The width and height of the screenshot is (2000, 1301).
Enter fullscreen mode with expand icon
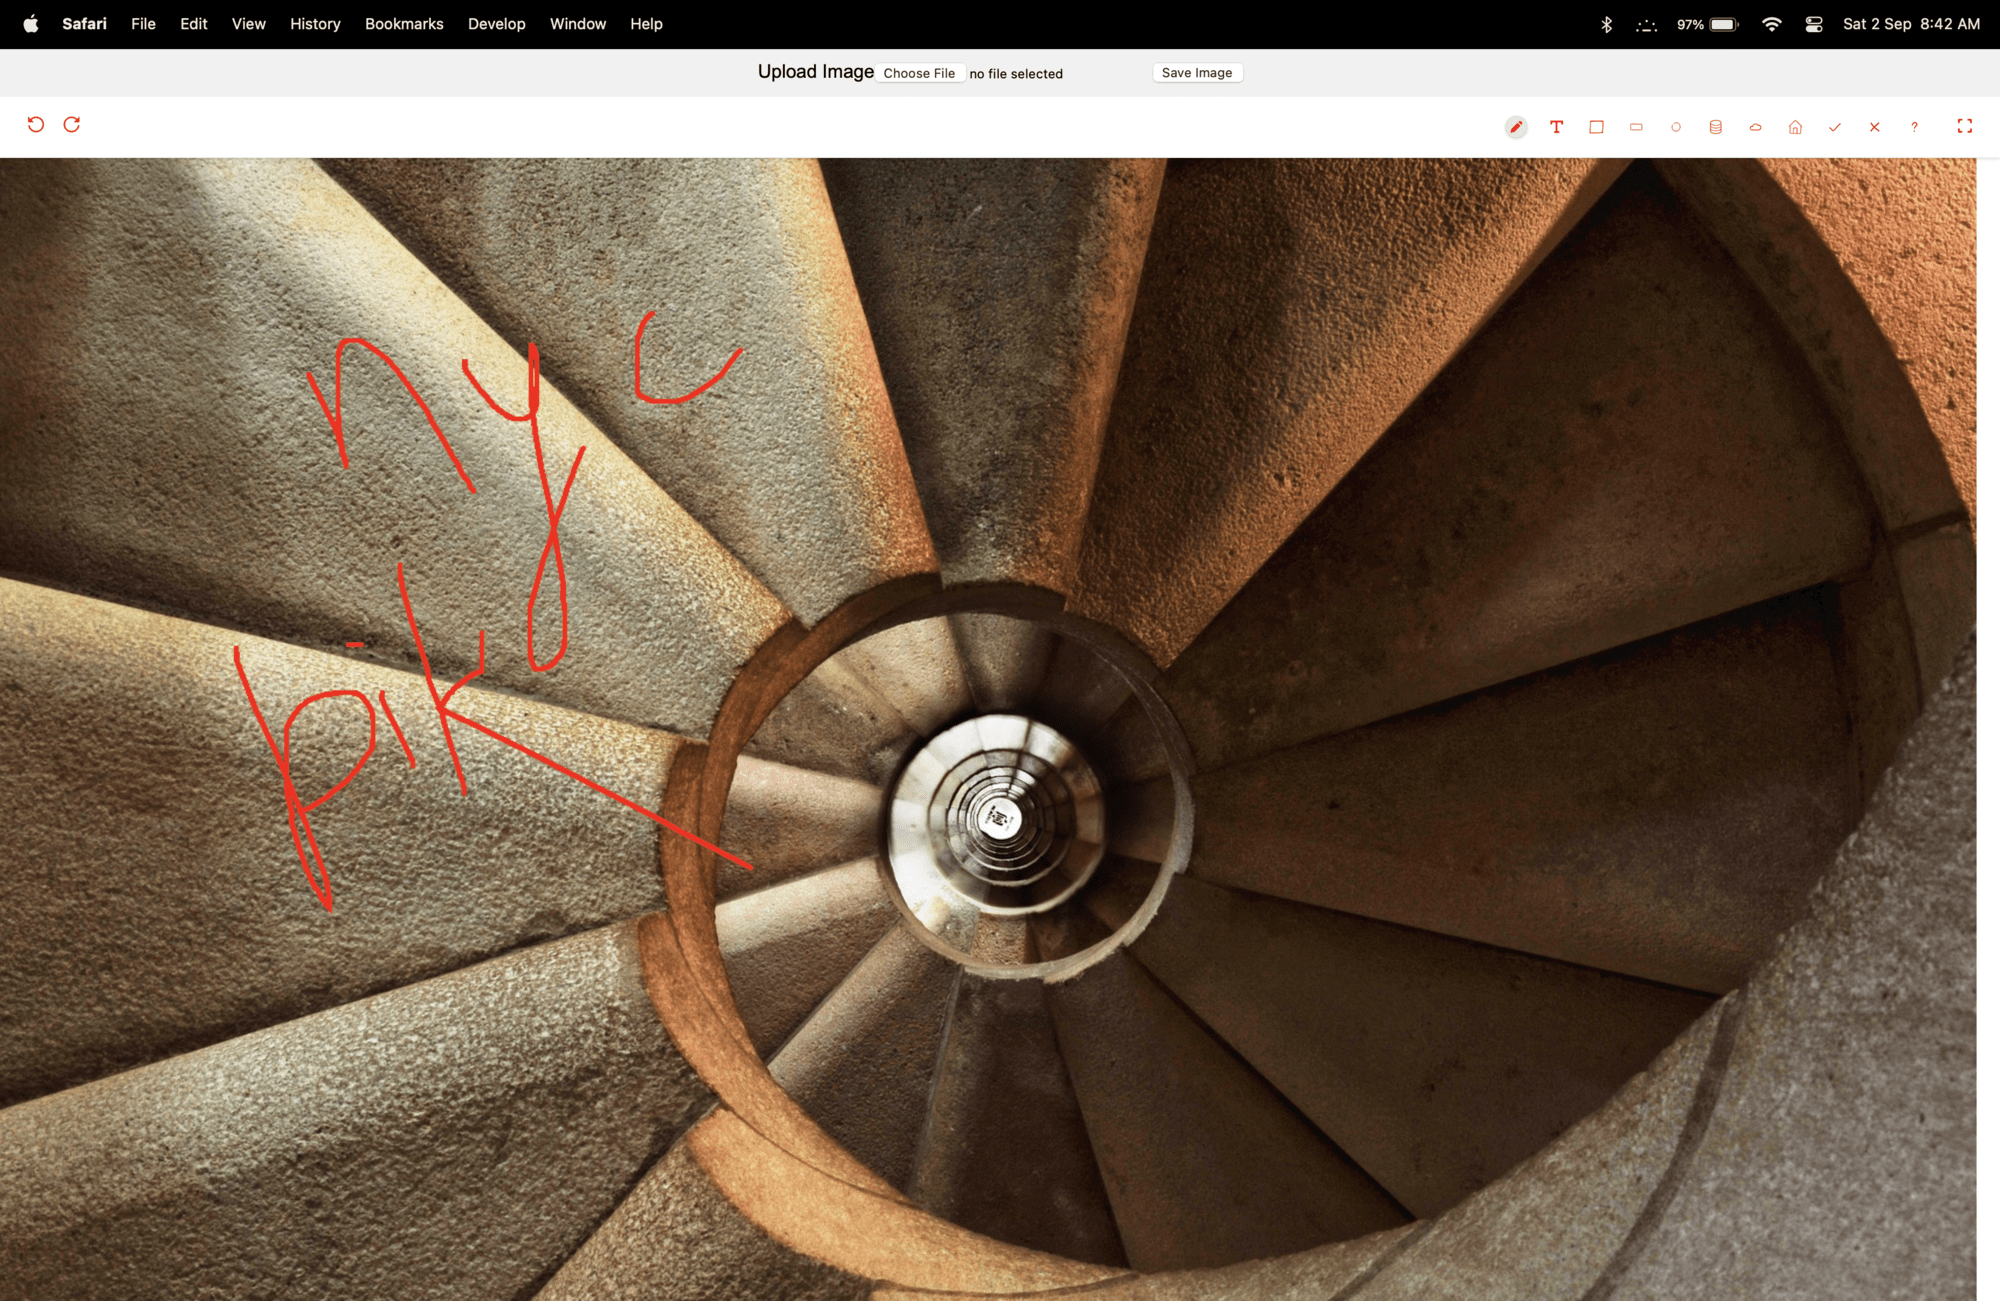[1964, 126]
